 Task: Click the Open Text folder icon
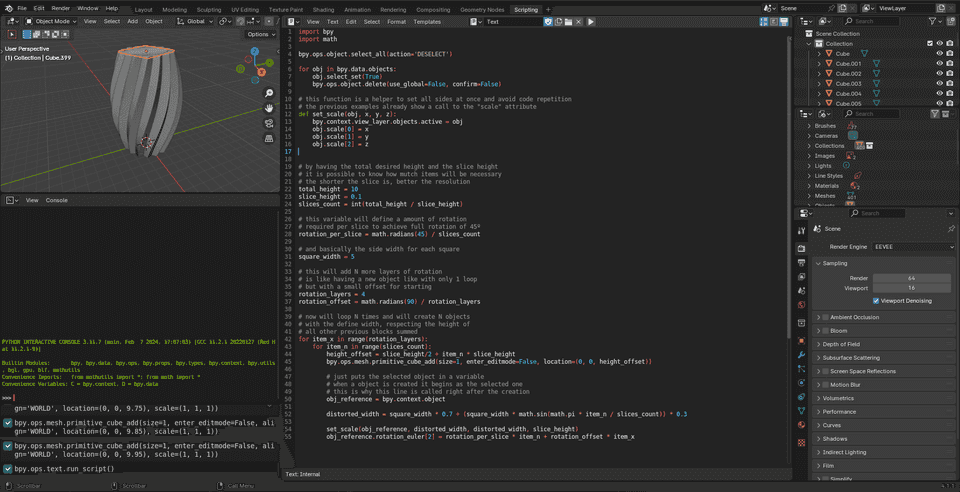coord(568,21)
